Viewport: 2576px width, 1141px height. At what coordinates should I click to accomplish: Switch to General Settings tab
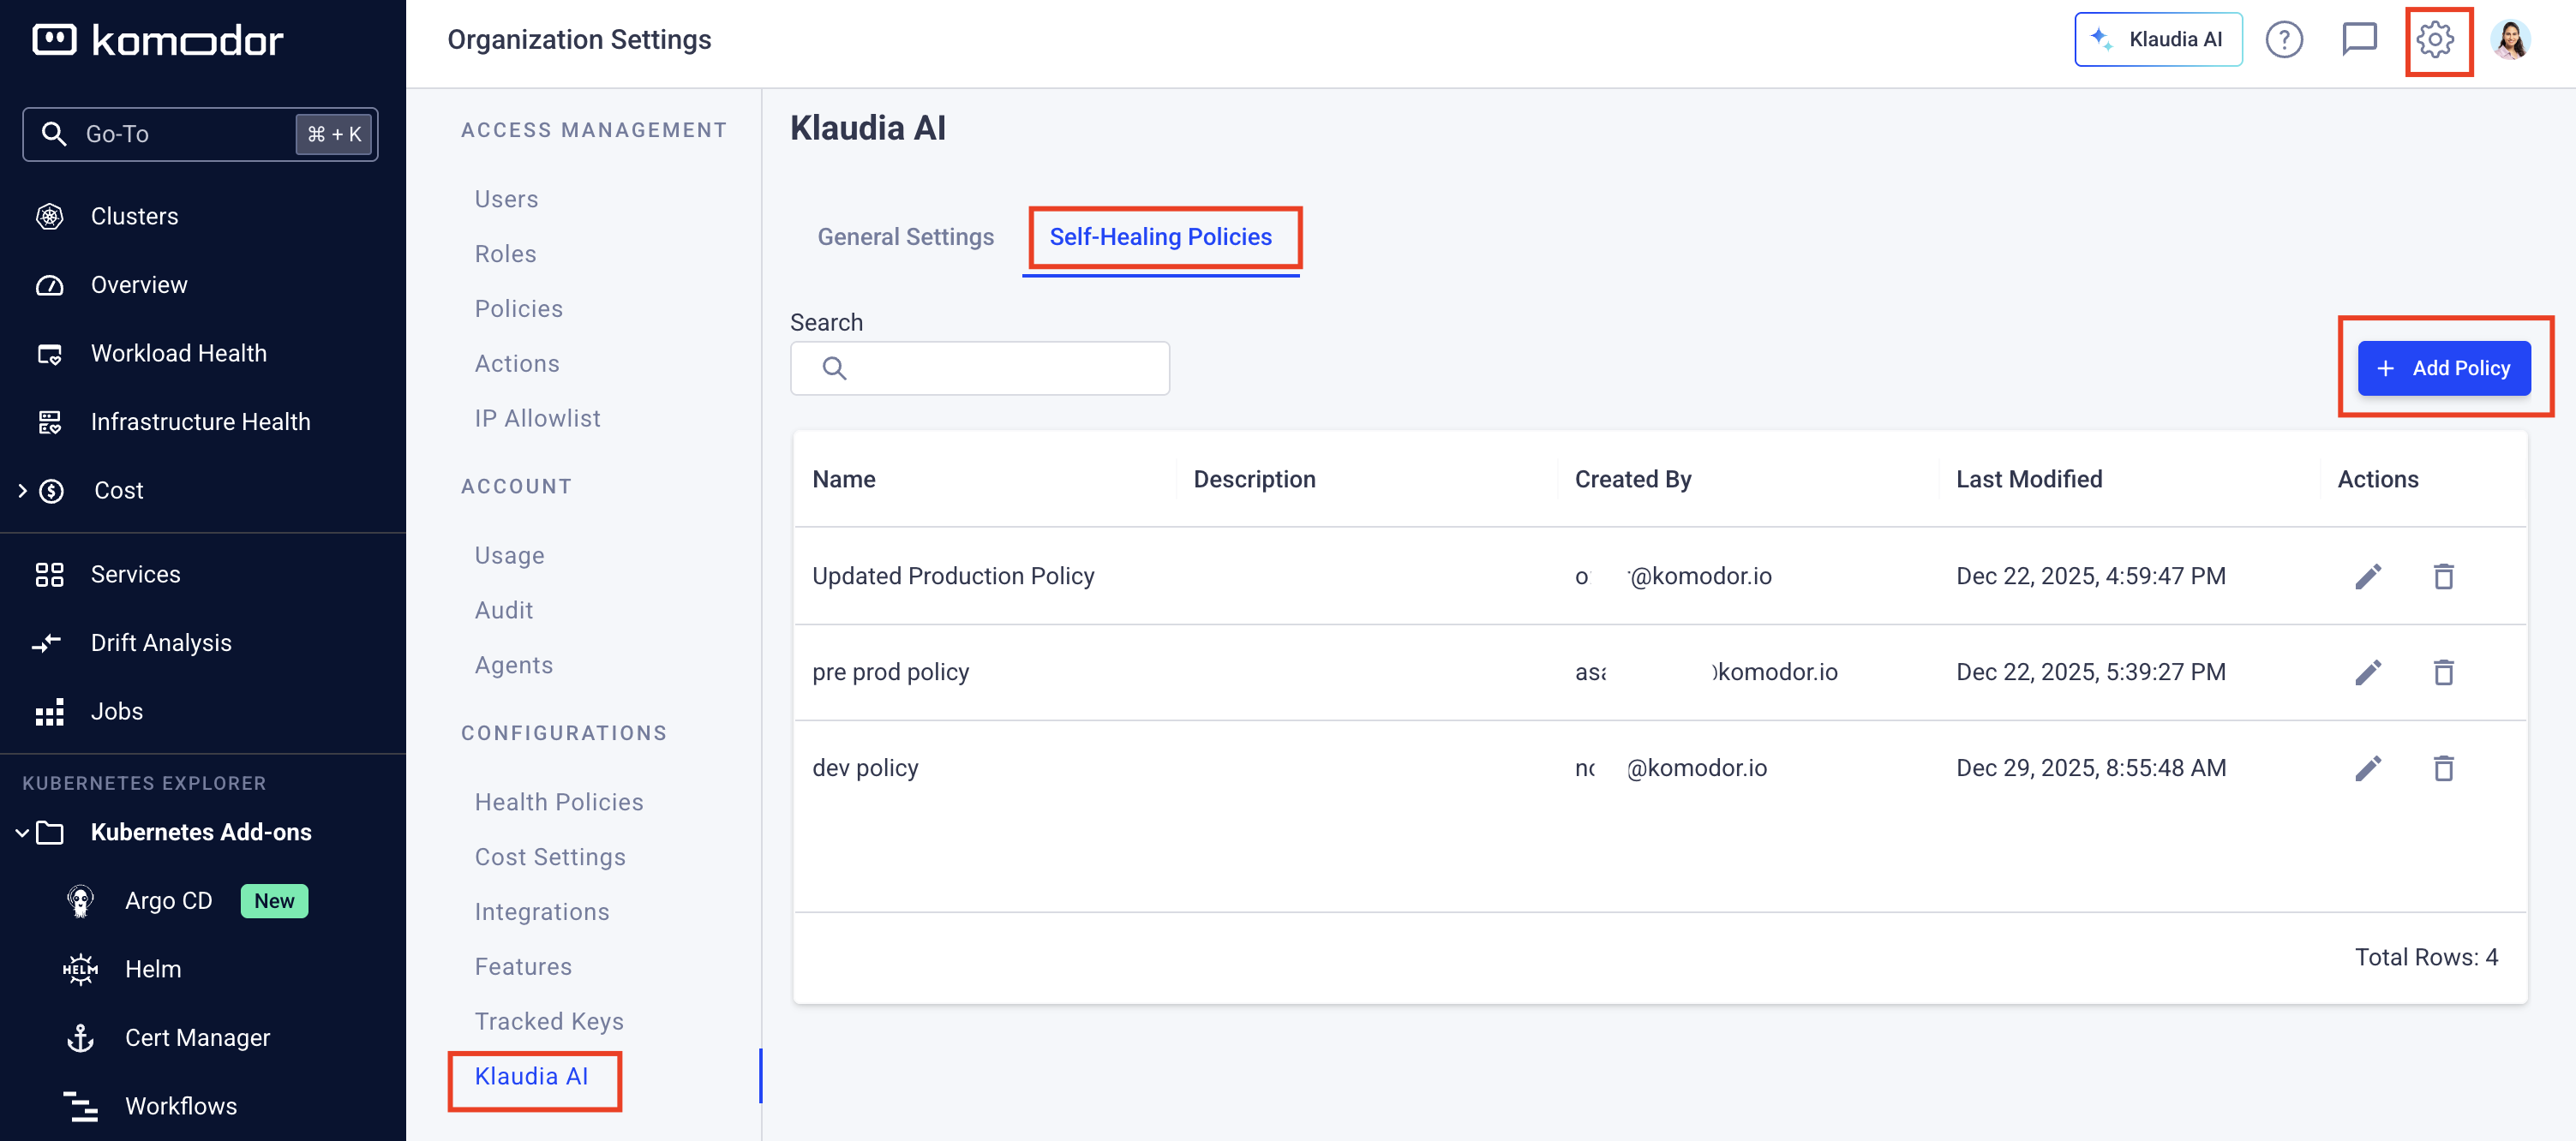tap(905, 237)
